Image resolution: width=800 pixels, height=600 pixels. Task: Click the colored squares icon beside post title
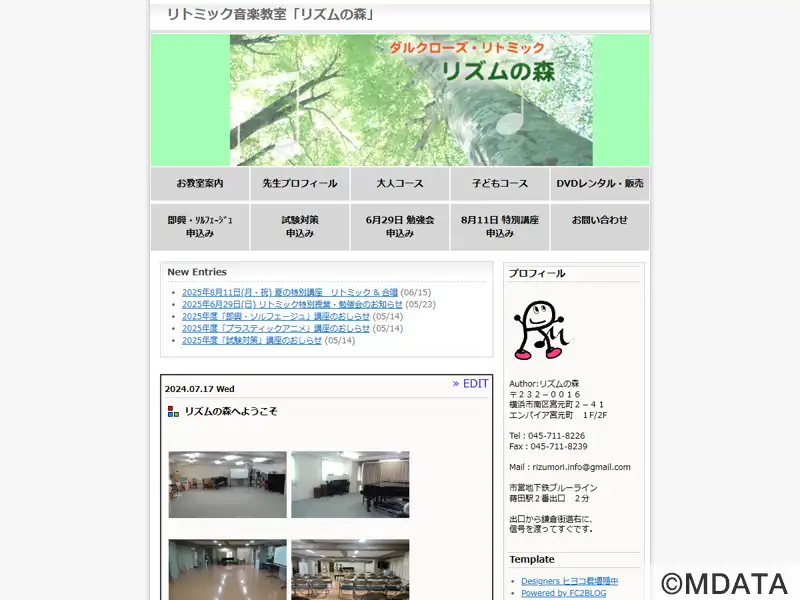point(173,411)
